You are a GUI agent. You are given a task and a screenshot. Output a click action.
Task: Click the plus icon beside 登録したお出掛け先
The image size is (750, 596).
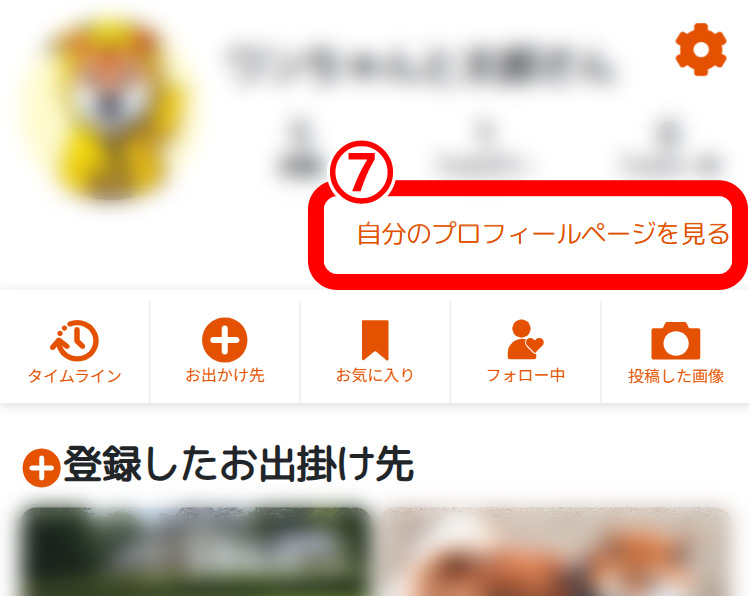pos(42,467)
